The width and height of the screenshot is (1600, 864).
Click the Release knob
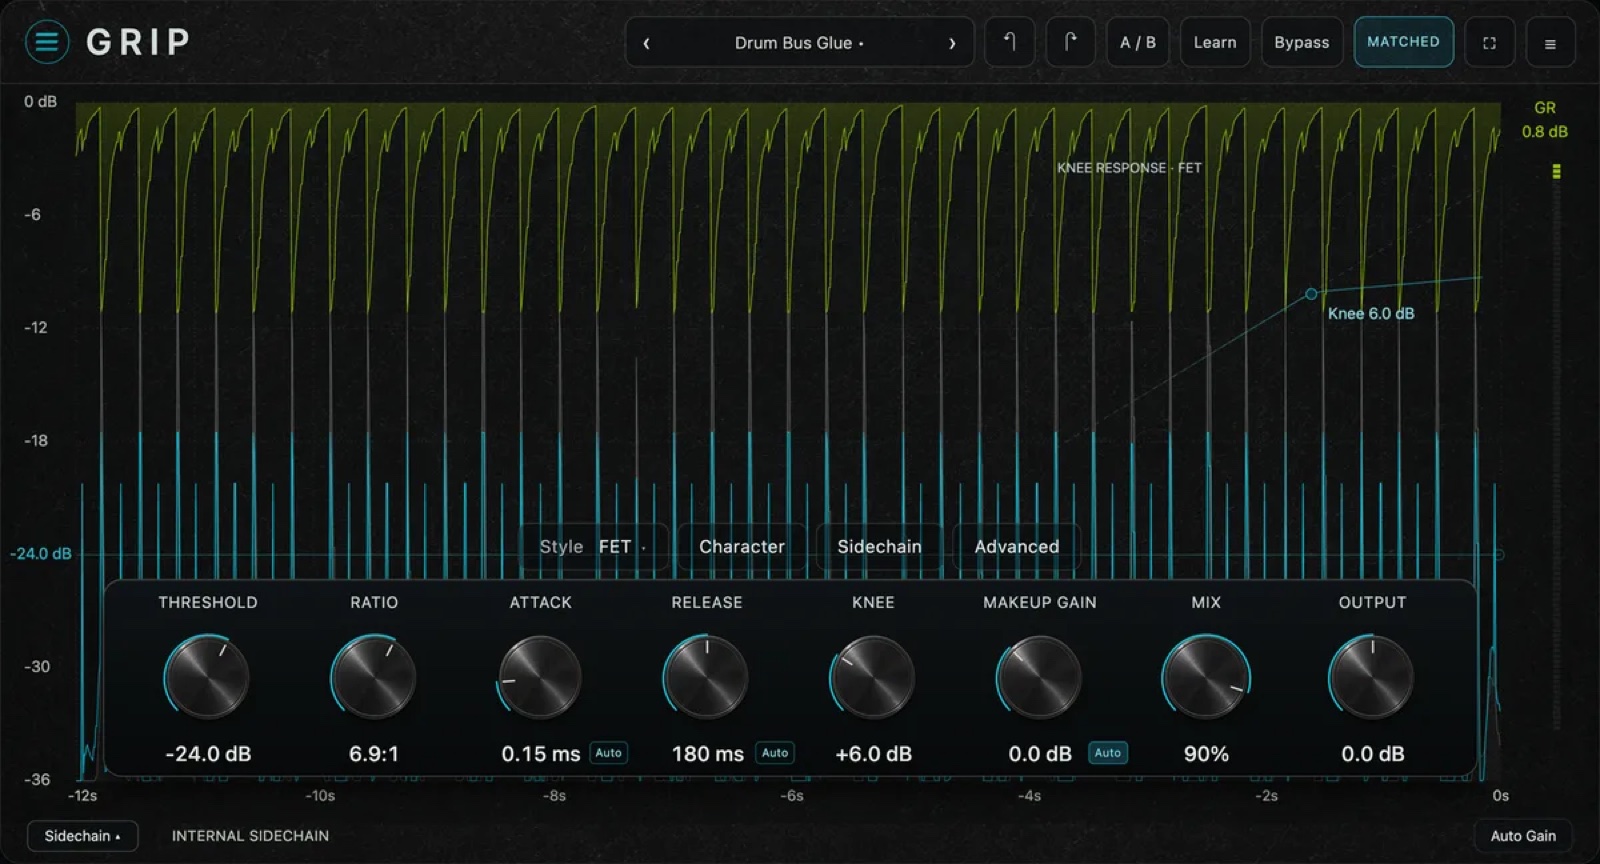pos(706,677)
